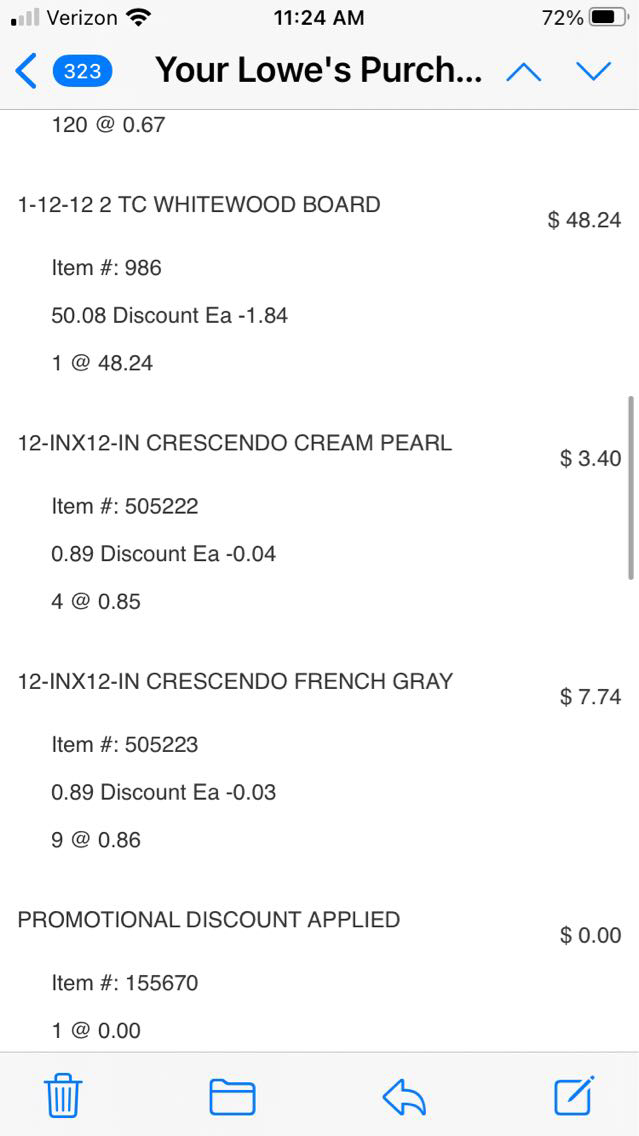Move message using the folder icon
Image resolution: width=639 pixels, height=1136 pixels.
point(232,1097)
